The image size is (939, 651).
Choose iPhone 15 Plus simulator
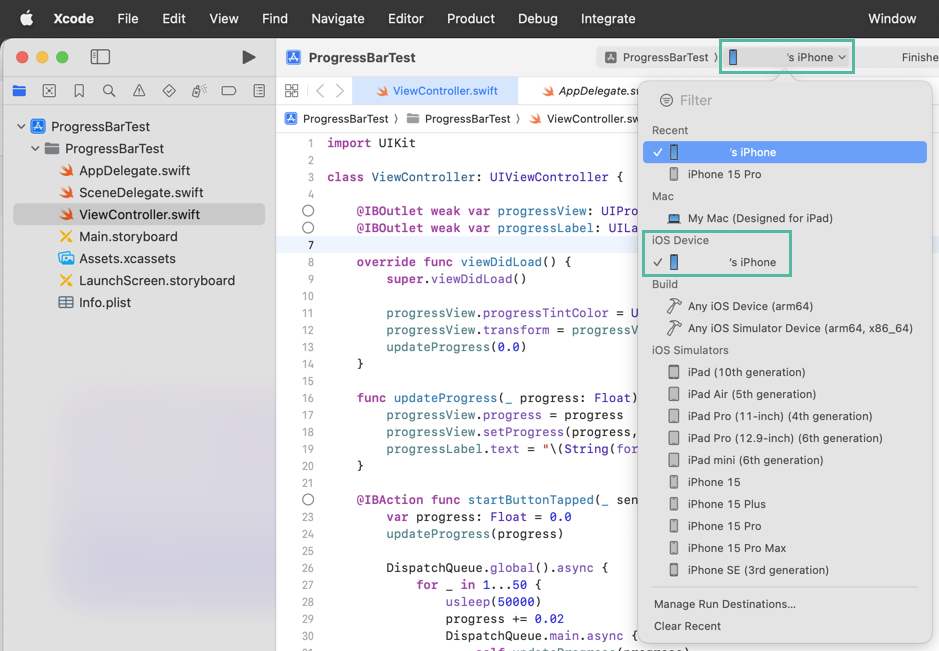tap(784, 504)
